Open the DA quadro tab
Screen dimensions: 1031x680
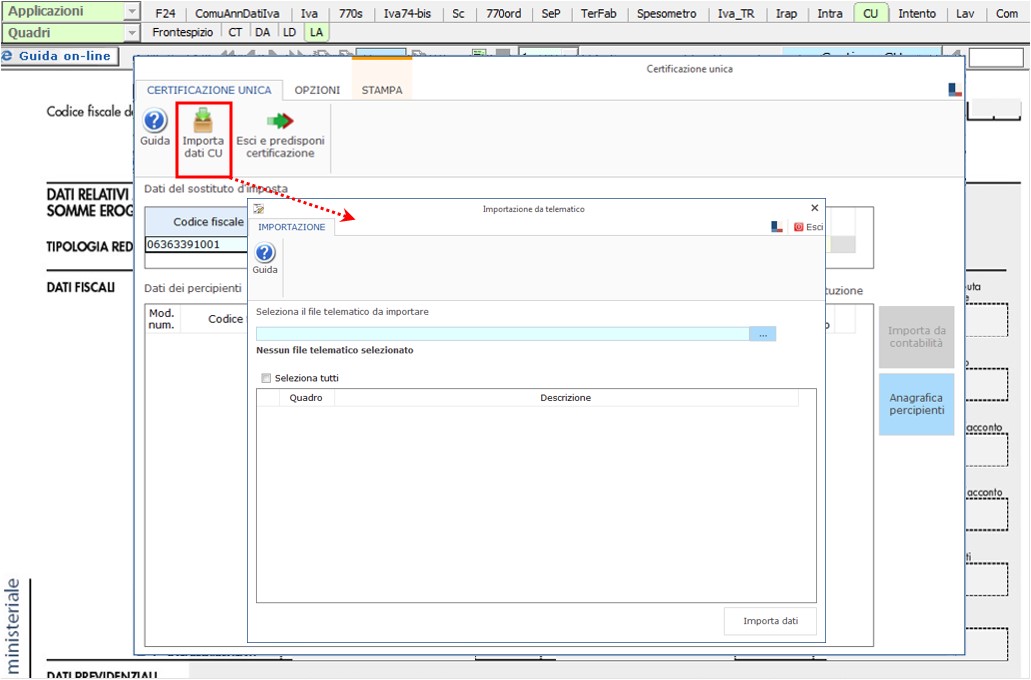262,32
